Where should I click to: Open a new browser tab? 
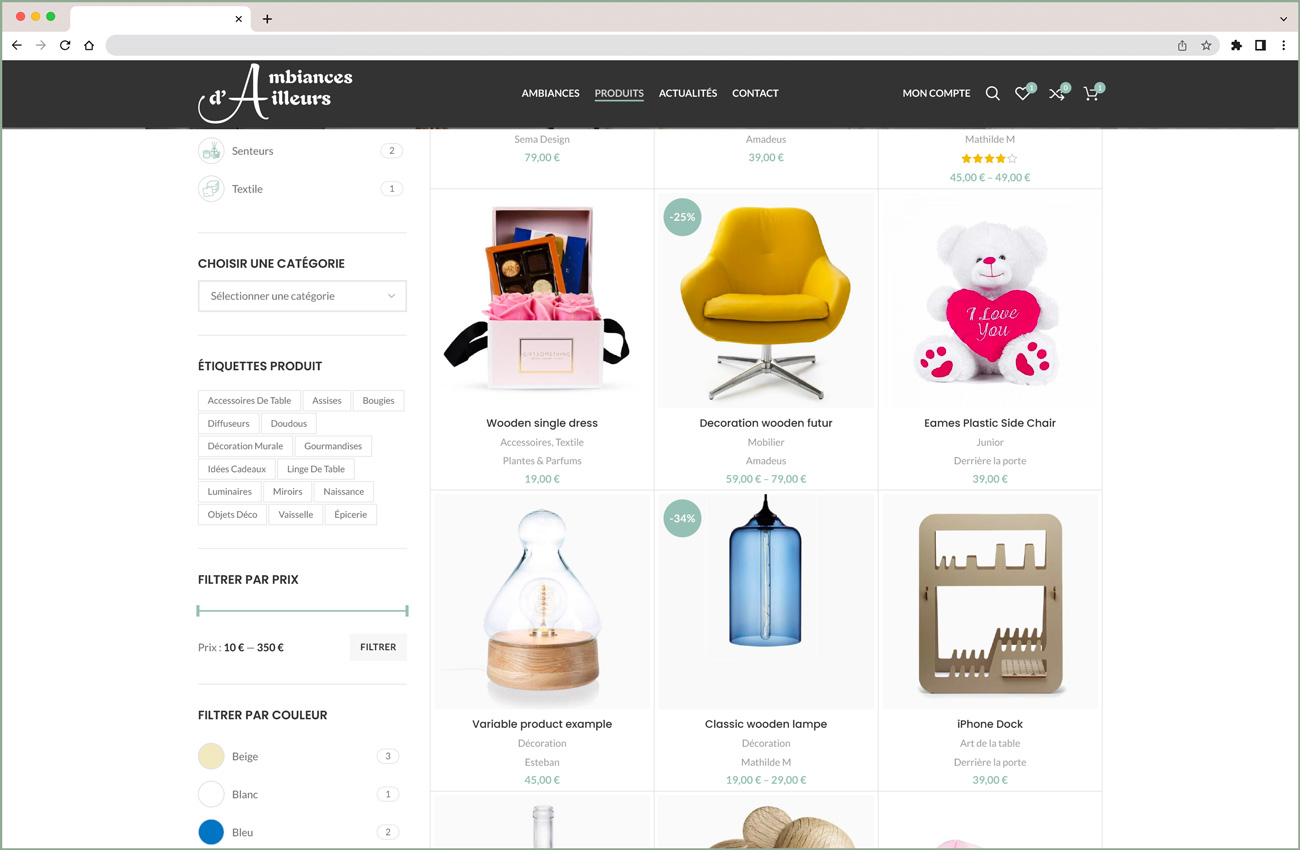267,18
